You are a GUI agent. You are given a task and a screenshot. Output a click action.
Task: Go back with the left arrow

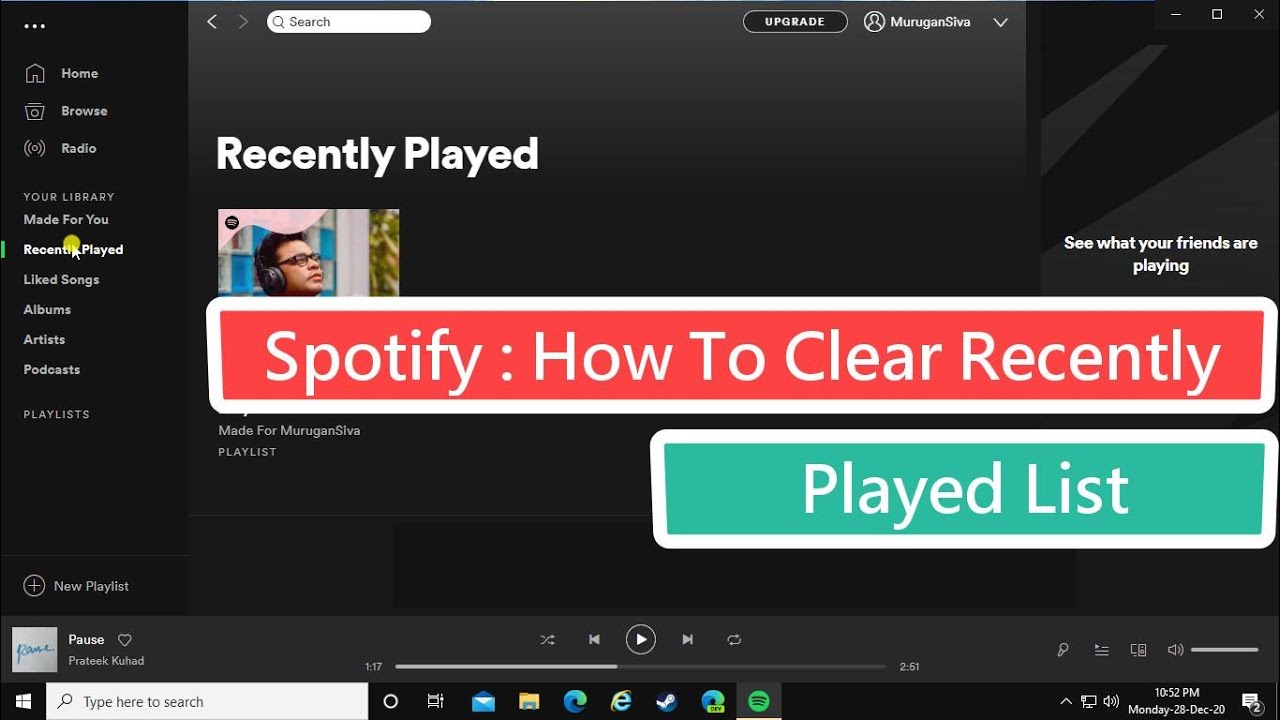[x=212, y=22]
